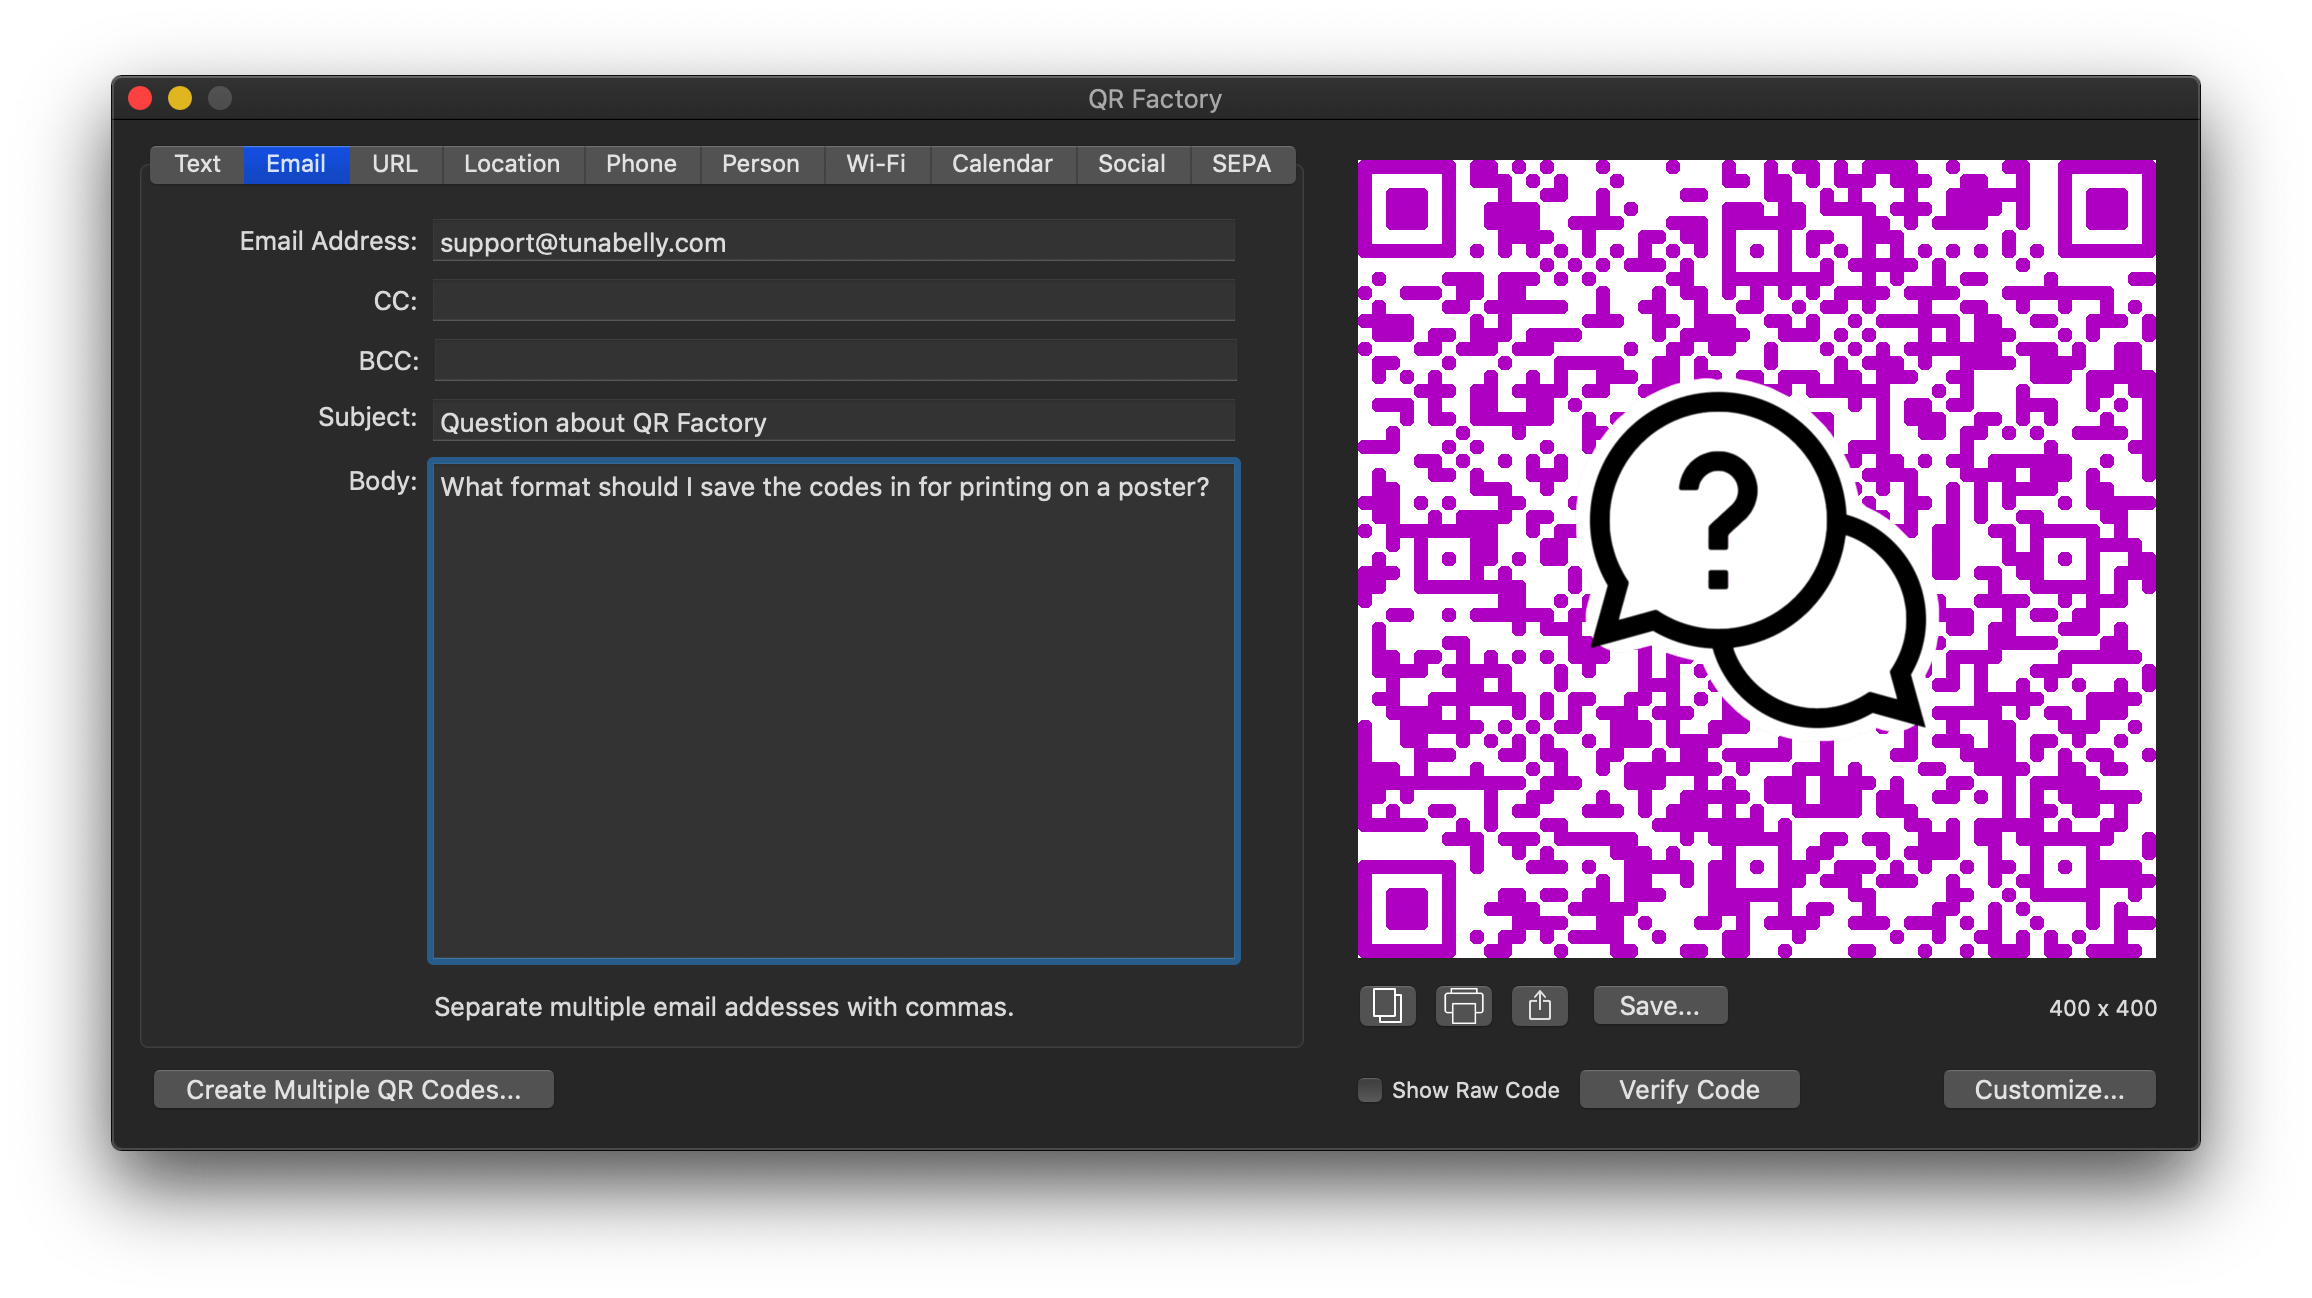
Task: Click the Verify Code button
Action: click(1689, 1089)
